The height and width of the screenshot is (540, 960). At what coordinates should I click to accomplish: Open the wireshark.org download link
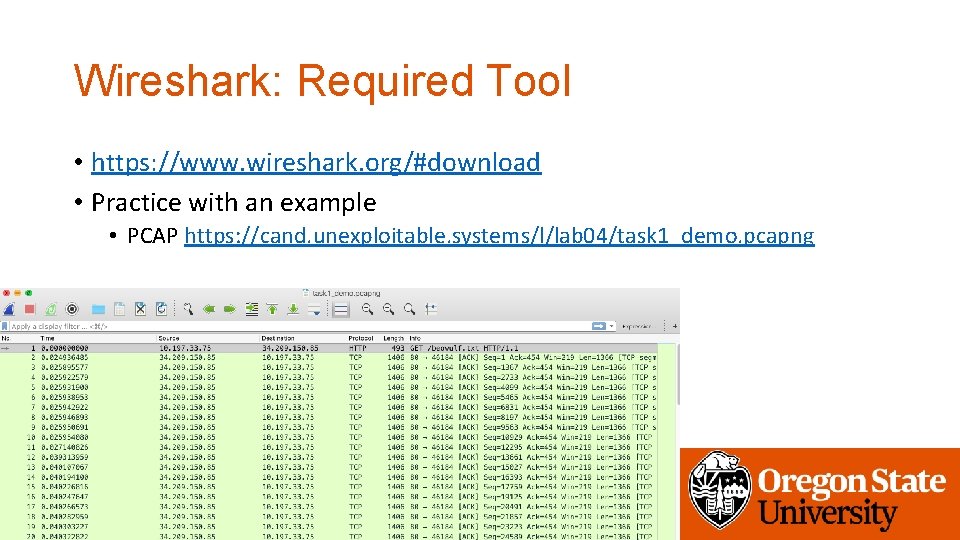pos(316,163)
